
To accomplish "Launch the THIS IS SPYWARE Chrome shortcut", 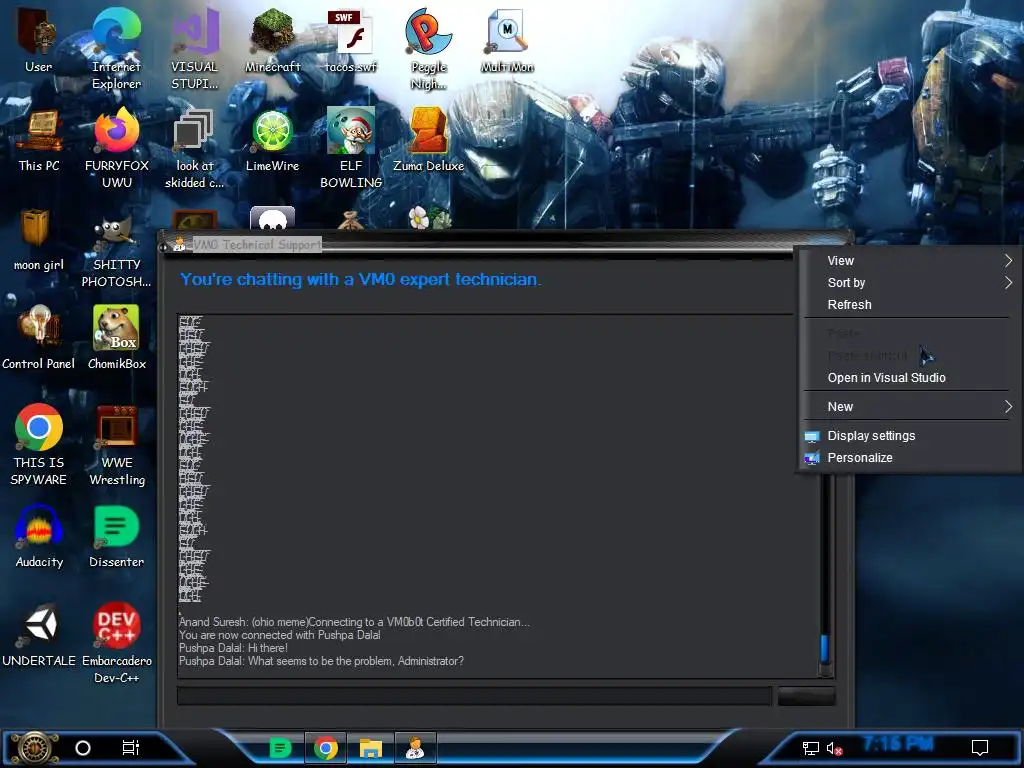I will (x=39, y=445).
